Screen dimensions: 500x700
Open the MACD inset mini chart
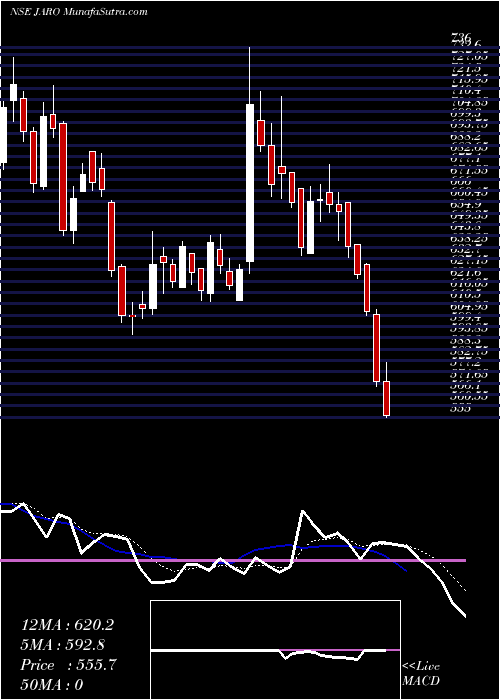pos(275,650)
